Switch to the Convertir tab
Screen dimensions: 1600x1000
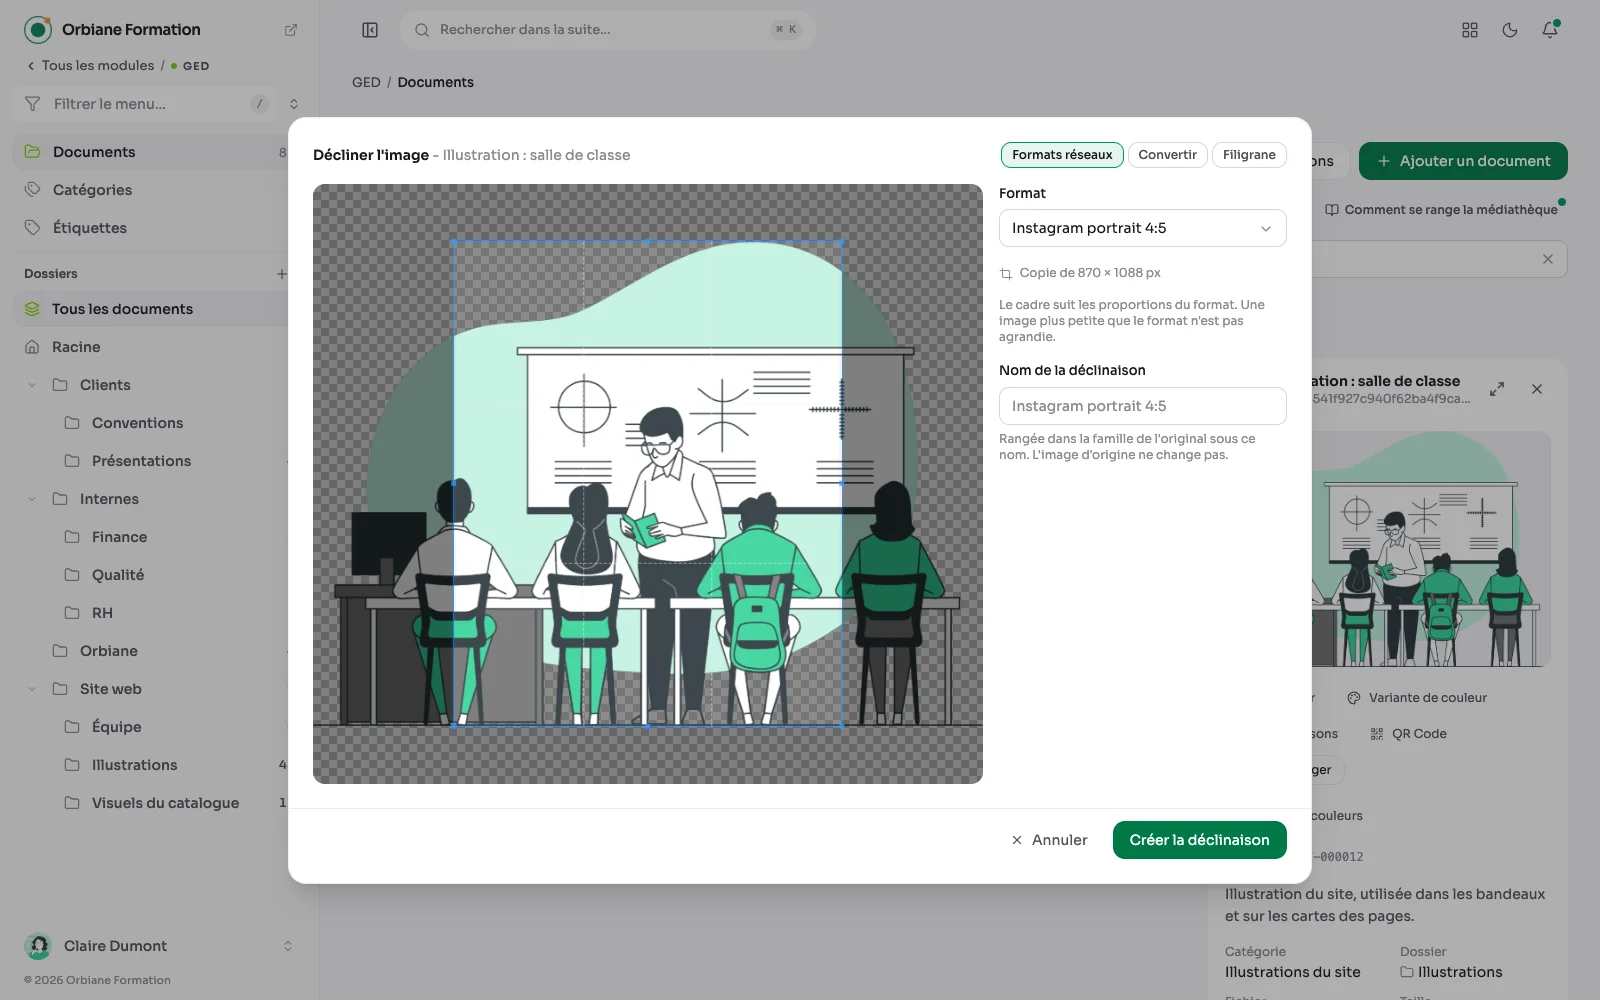tap(1167, 155)
